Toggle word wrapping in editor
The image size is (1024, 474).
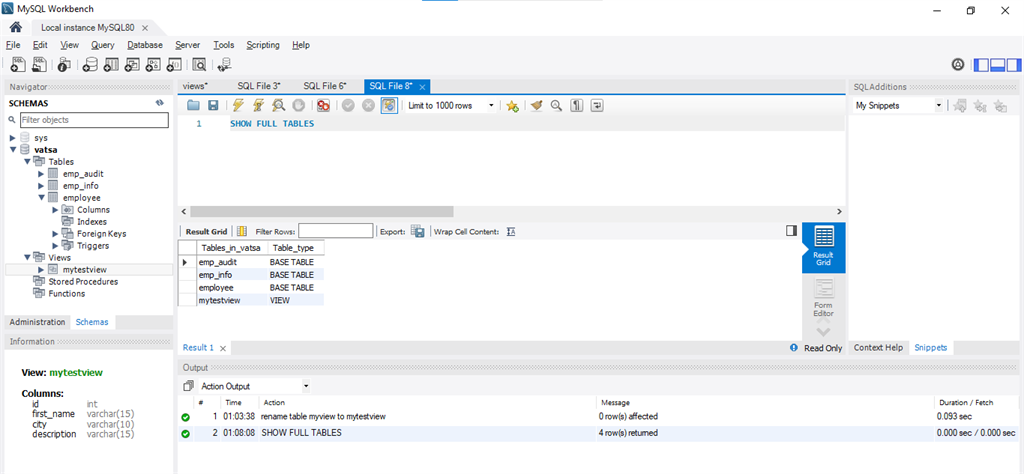(596, 105)
